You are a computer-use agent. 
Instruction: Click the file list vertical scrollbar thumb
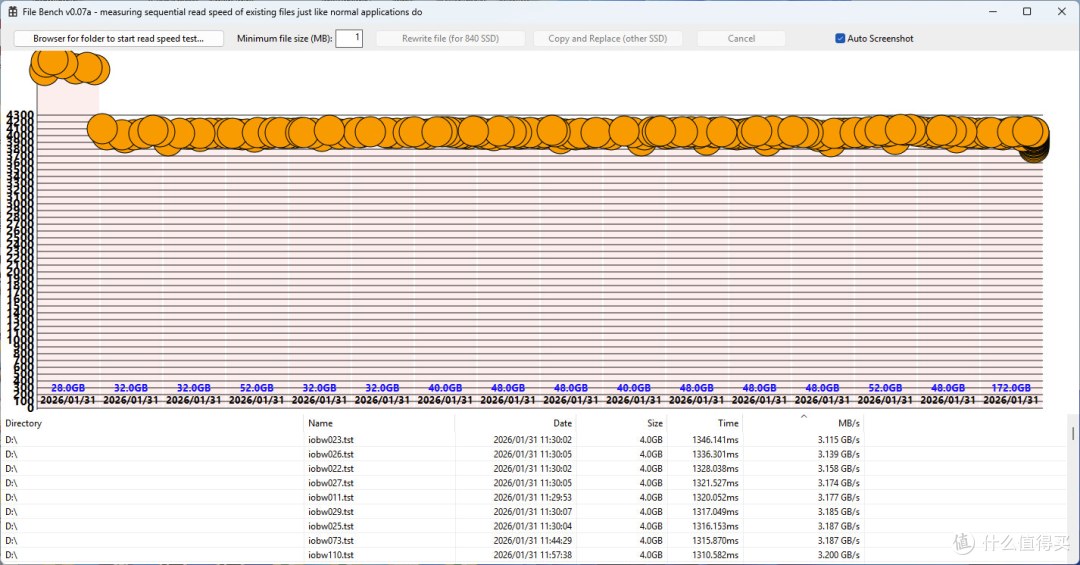point(1072,433)
